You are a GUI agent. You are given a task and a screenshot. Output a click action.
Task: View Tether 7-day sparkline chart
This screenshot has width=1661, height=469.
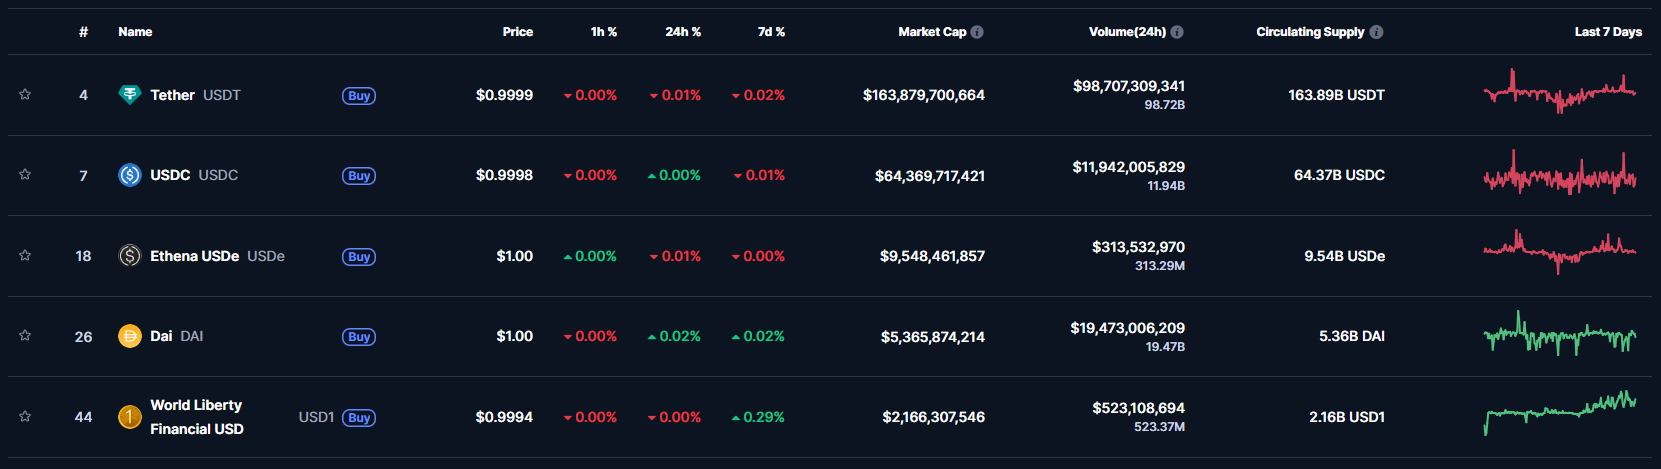(x=1560, y=92)
